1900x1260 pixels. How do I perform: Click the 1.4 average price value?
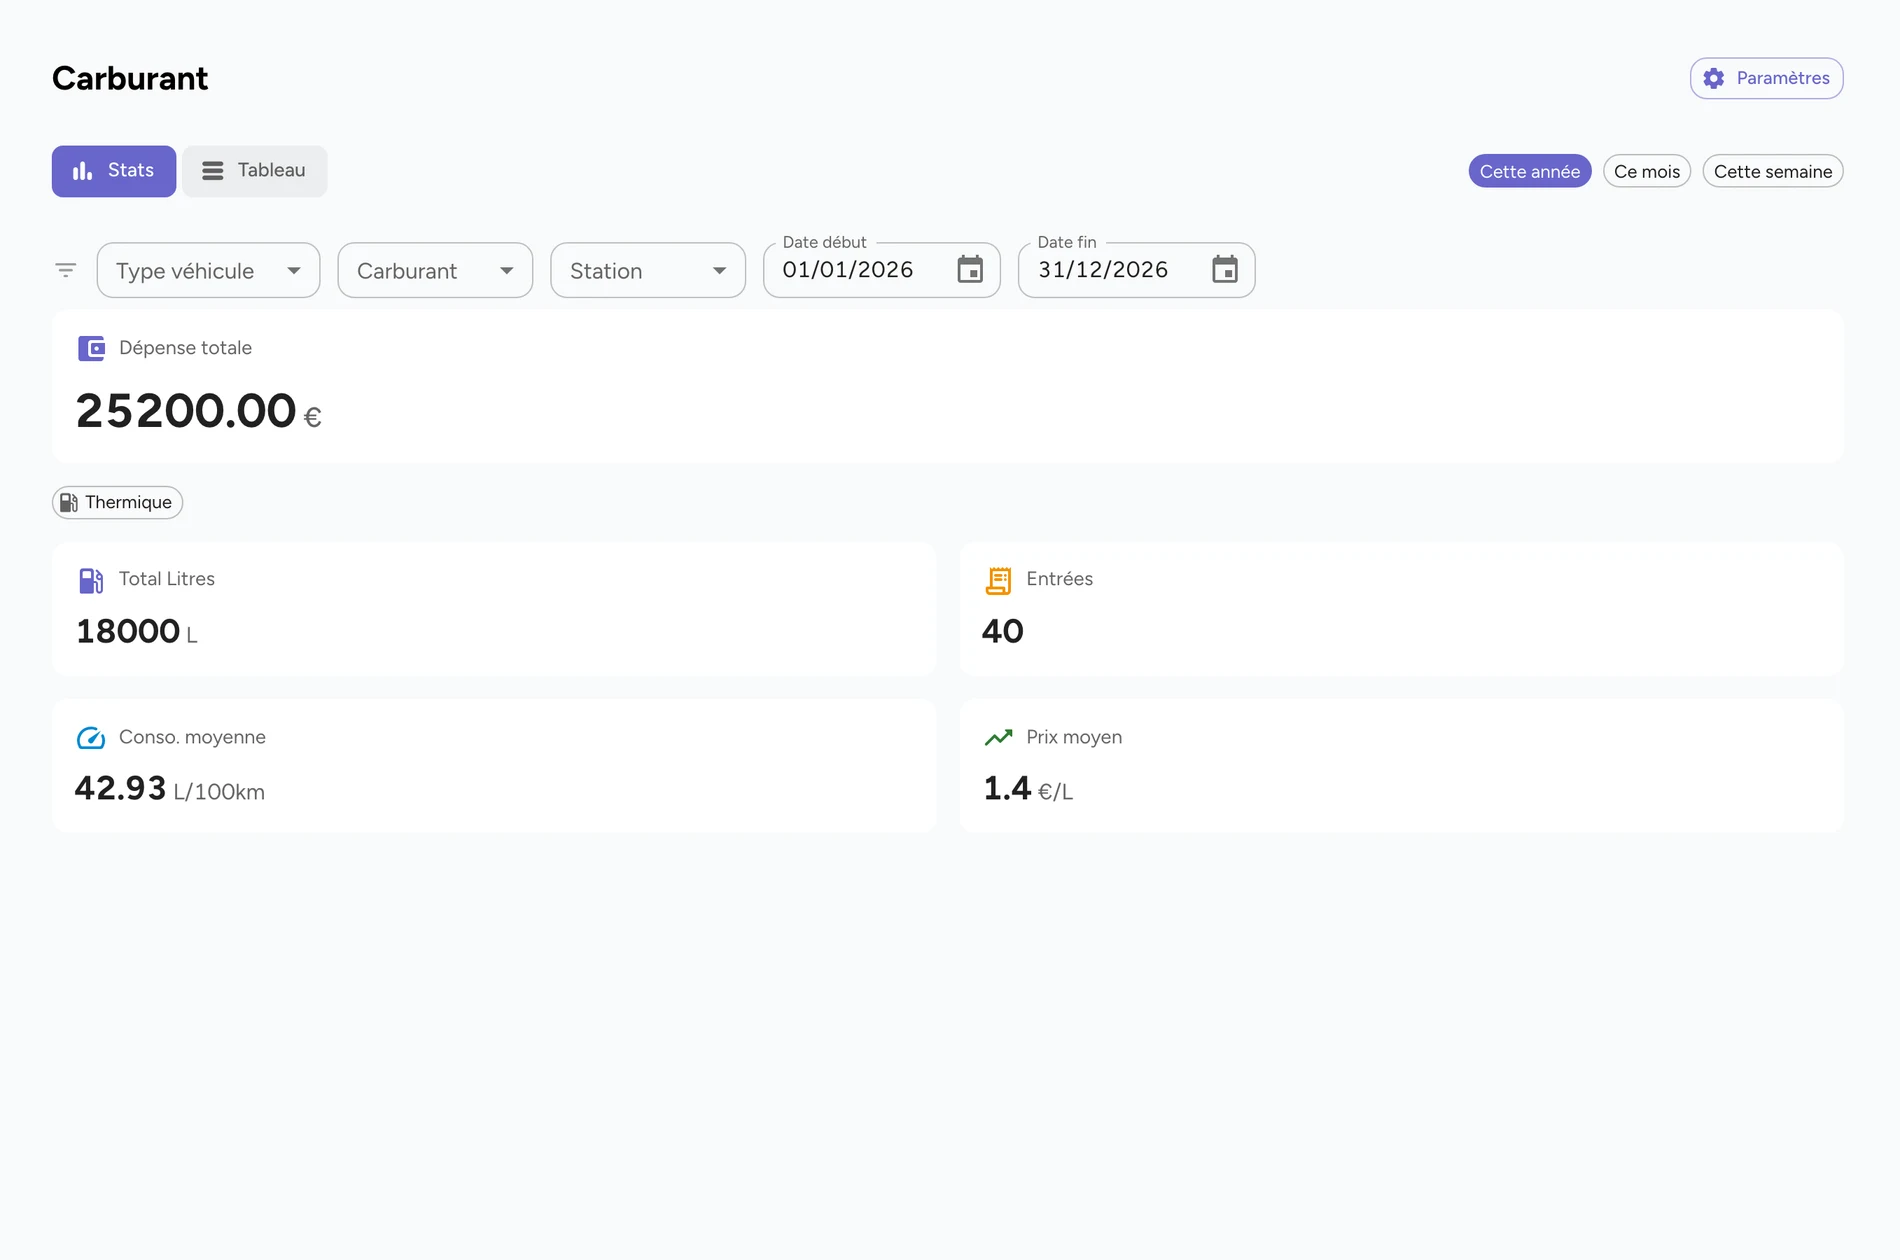[1007, 788]
